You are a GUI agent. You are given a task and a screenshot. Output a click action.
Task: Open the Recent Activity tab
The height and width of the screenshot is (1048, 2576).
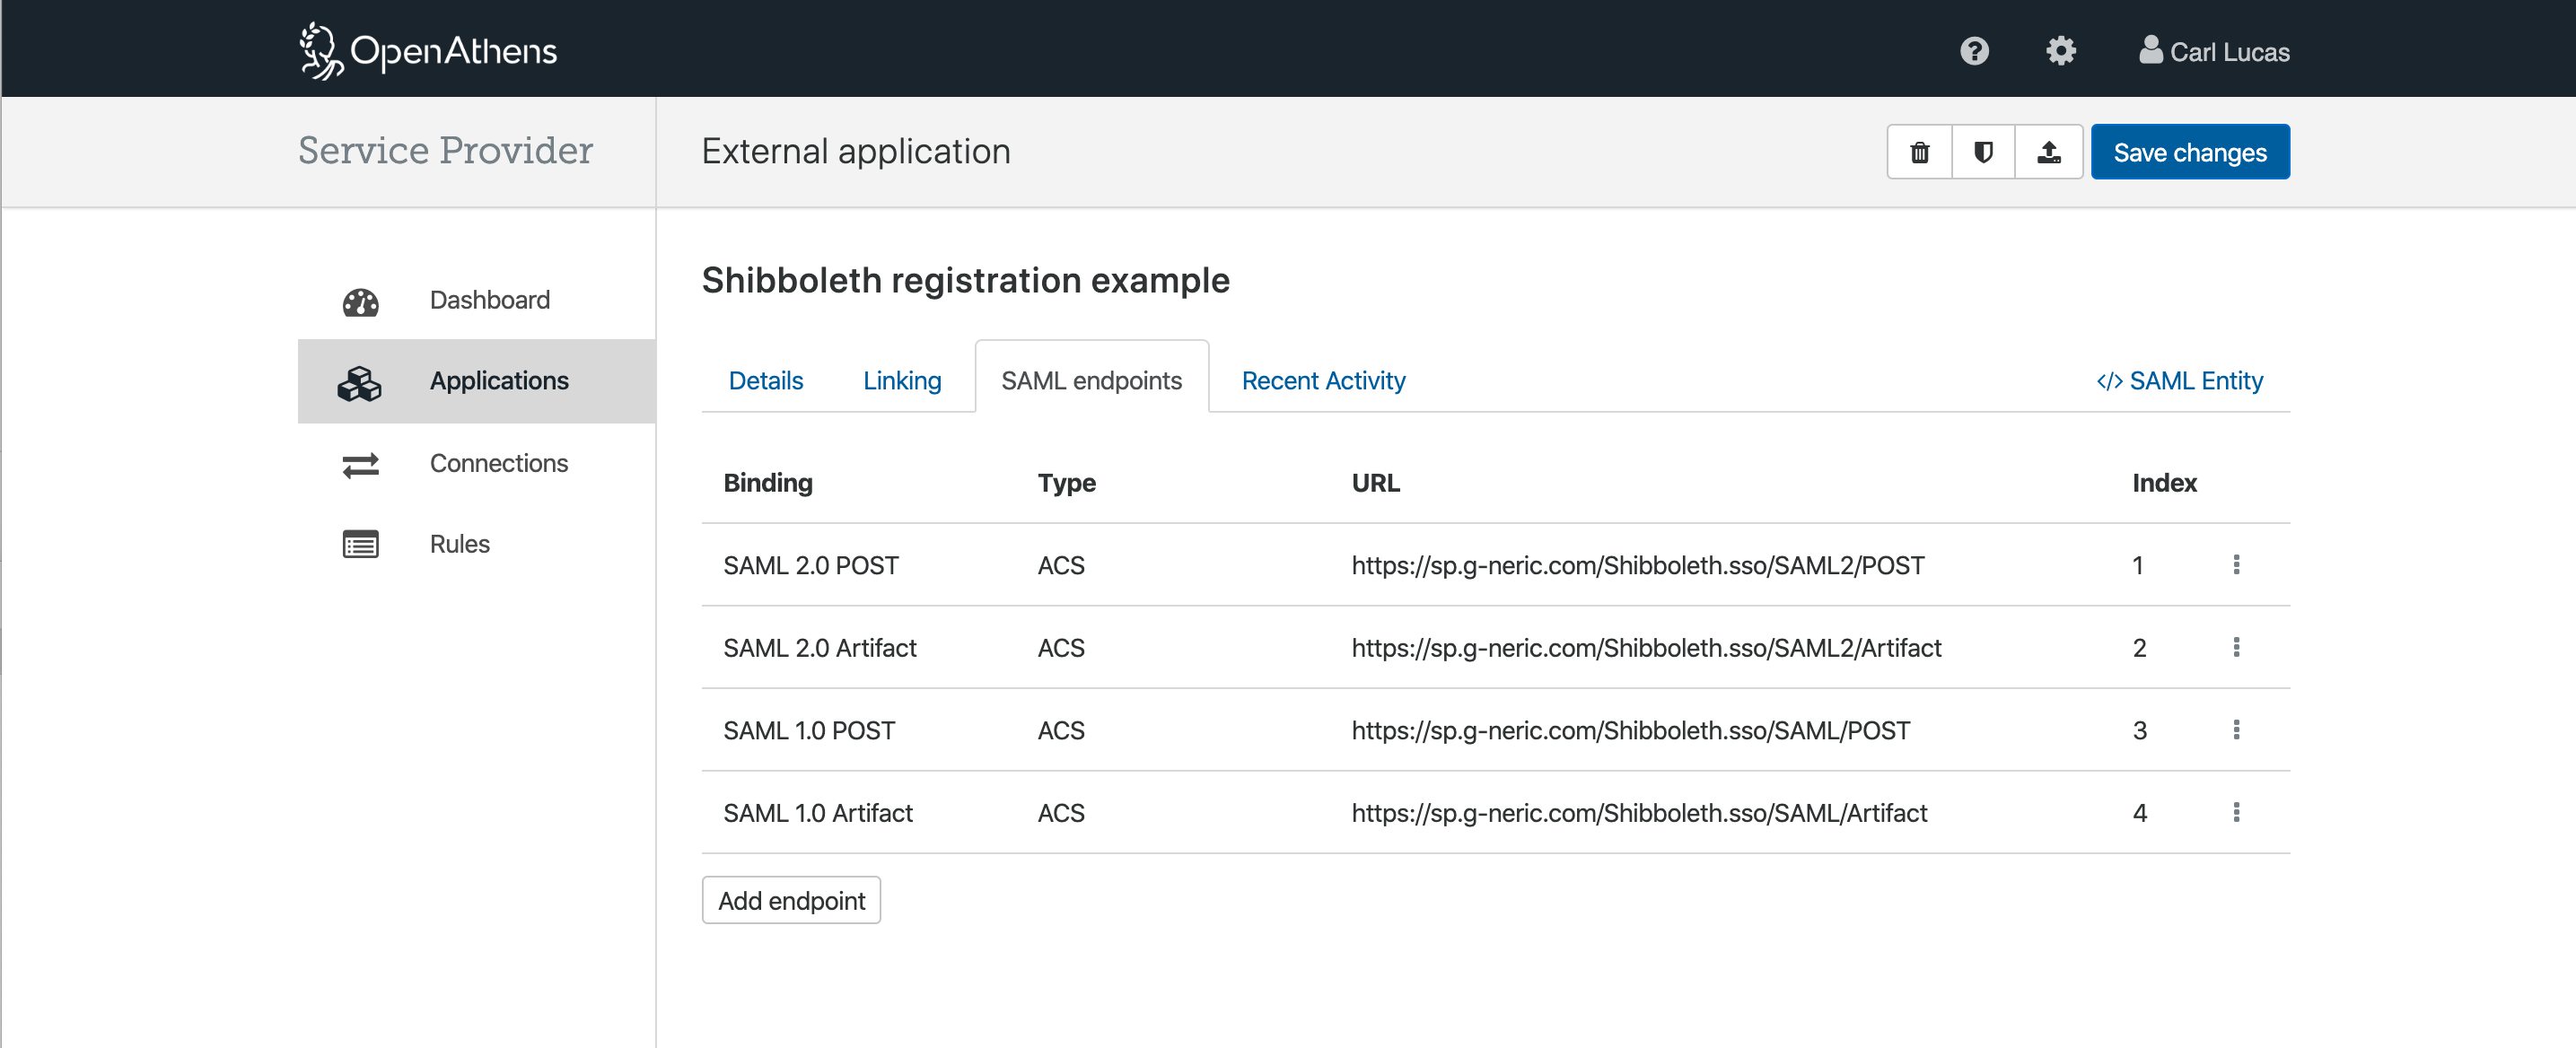pyautogui.click(x=1322, y=381)
